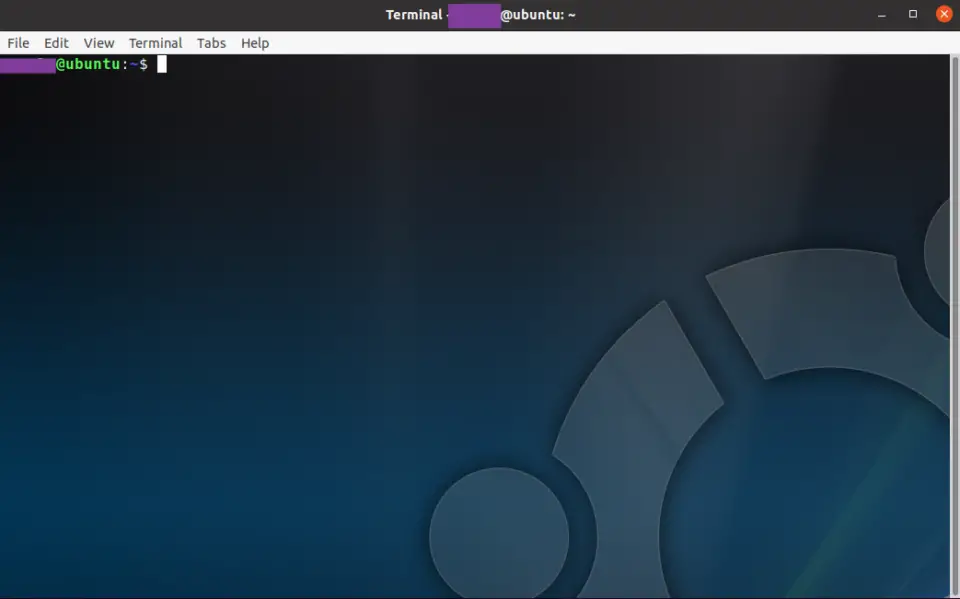Click the blinking terminal cursor
The width and height of the screenshot is (960, 599).
161,63
